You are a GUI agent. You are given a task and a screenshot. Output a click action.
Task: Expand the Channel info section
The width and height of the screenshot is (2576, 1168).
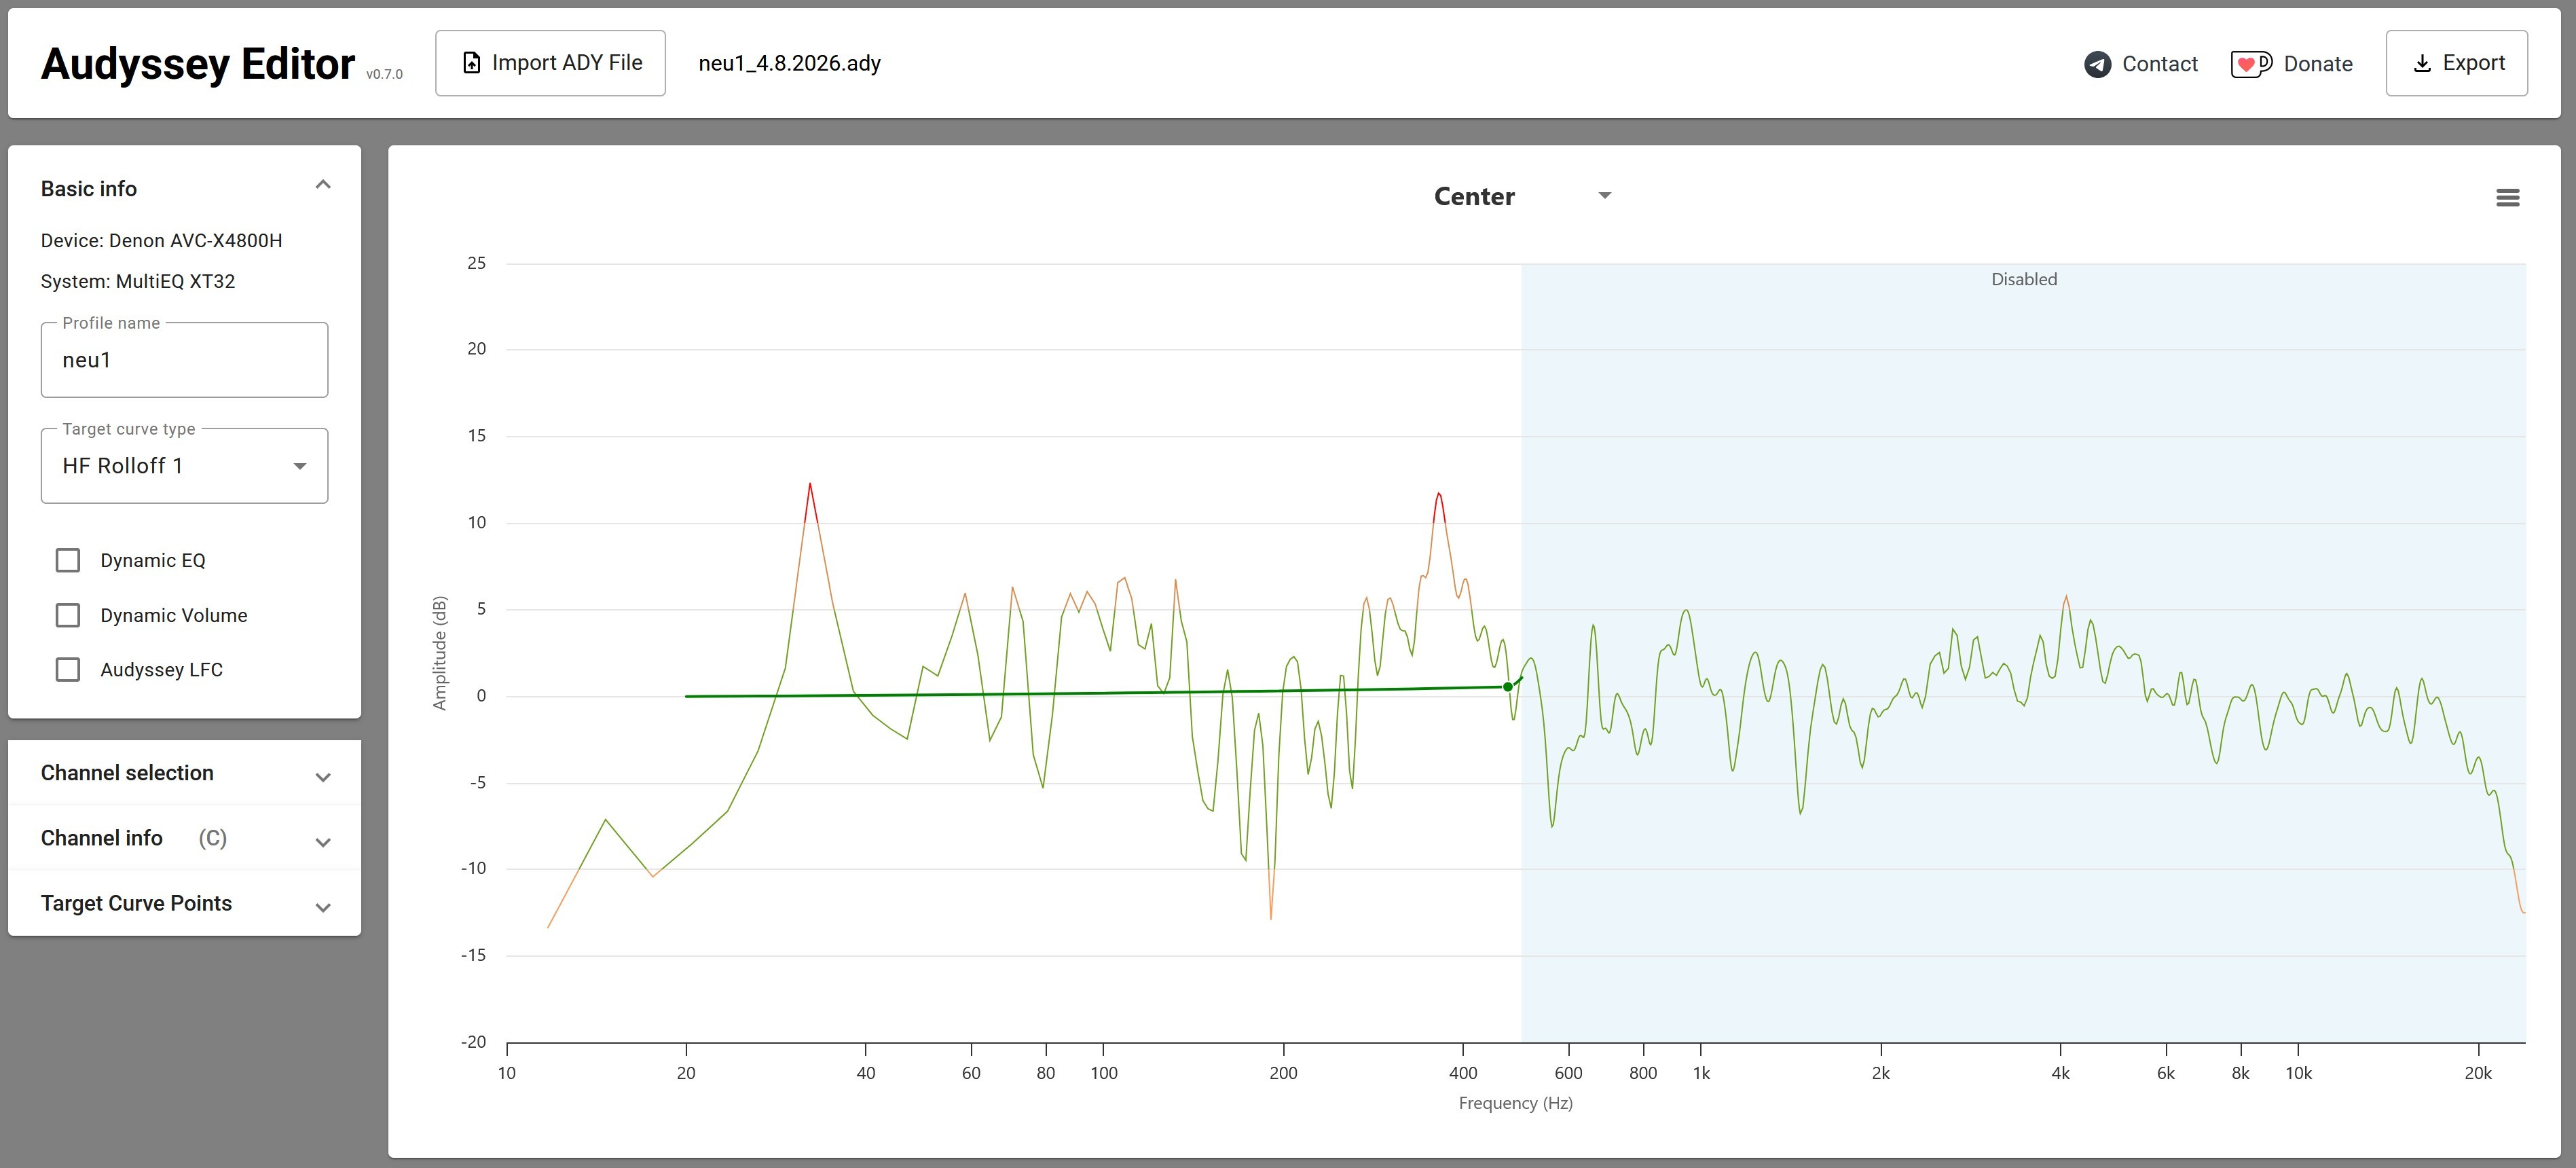click(x=185, y=838)
